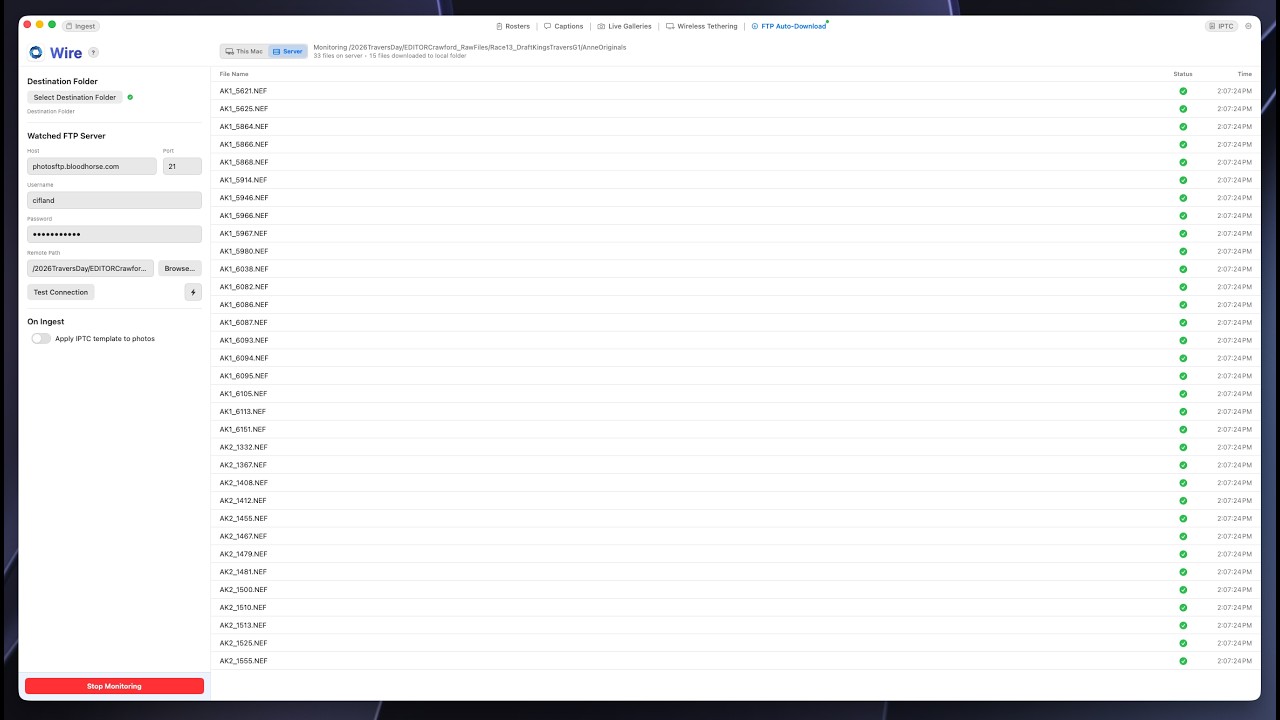Screen dimensions: 1280x720
Task: Open the Rosters tab
Action: click(x=513, y=26)
